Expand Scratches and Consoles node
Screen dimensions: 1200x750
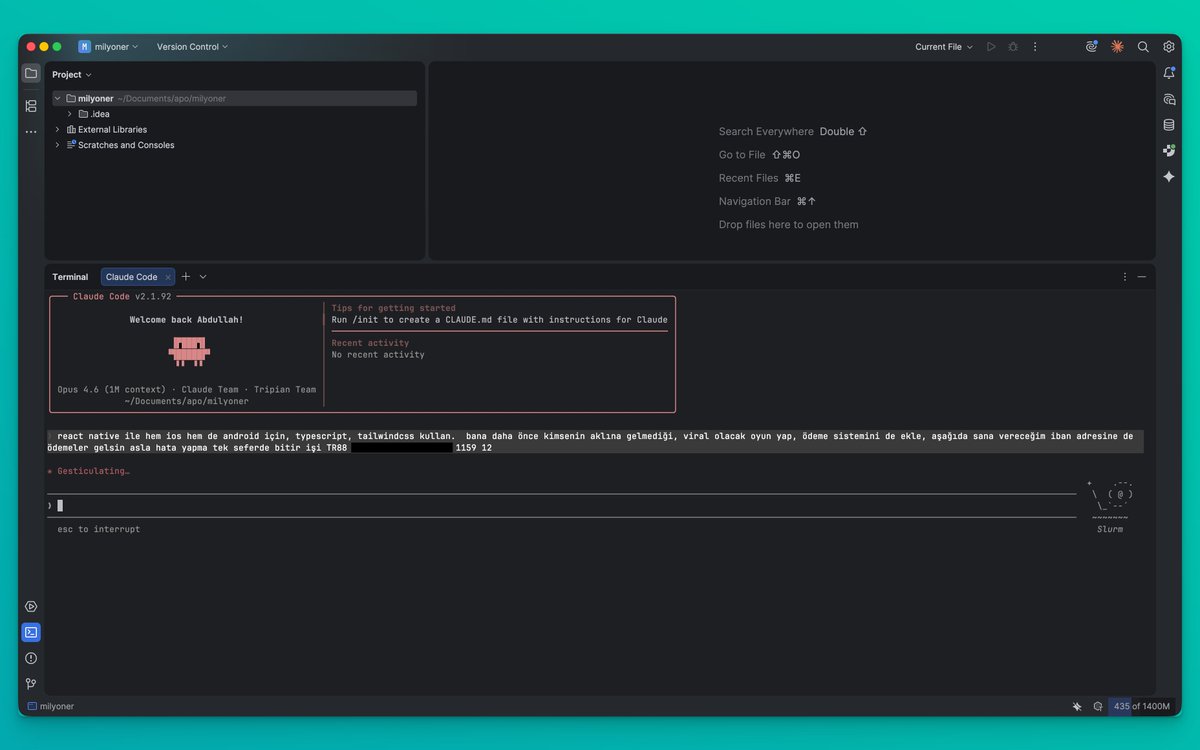click(57, 145)
